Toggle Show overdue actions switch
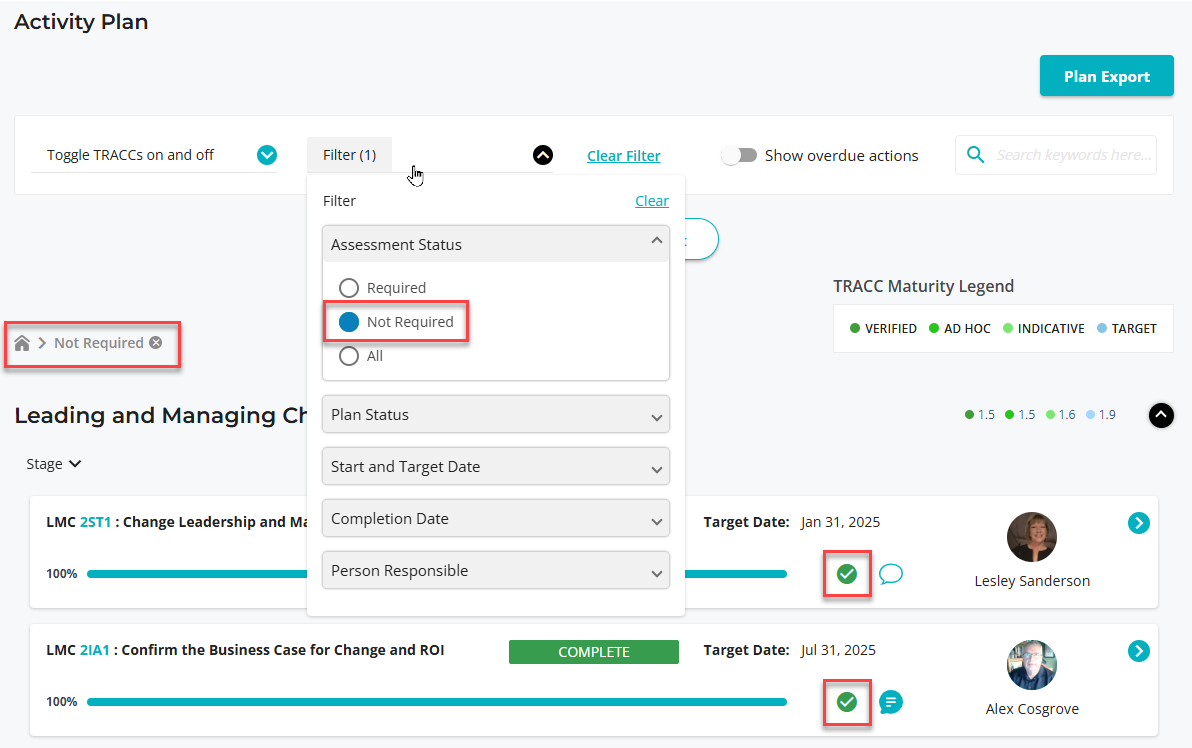Viewport: 1192px width, 748px height. pyautogui.click(x=739, y=156)
